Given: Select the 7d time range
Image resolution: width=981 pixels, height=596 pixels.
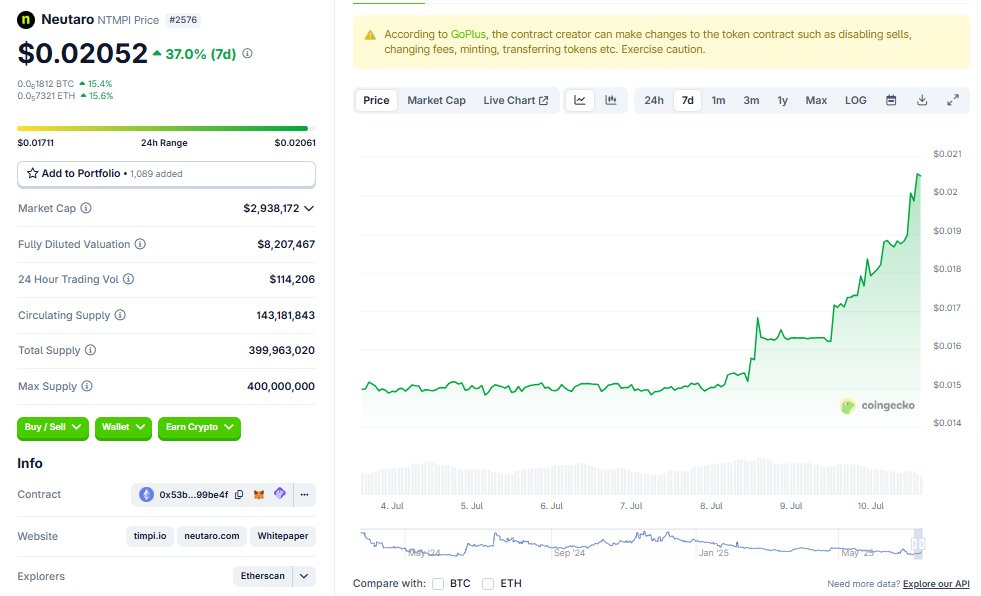Looking at the screenshot, I should 688,100.
